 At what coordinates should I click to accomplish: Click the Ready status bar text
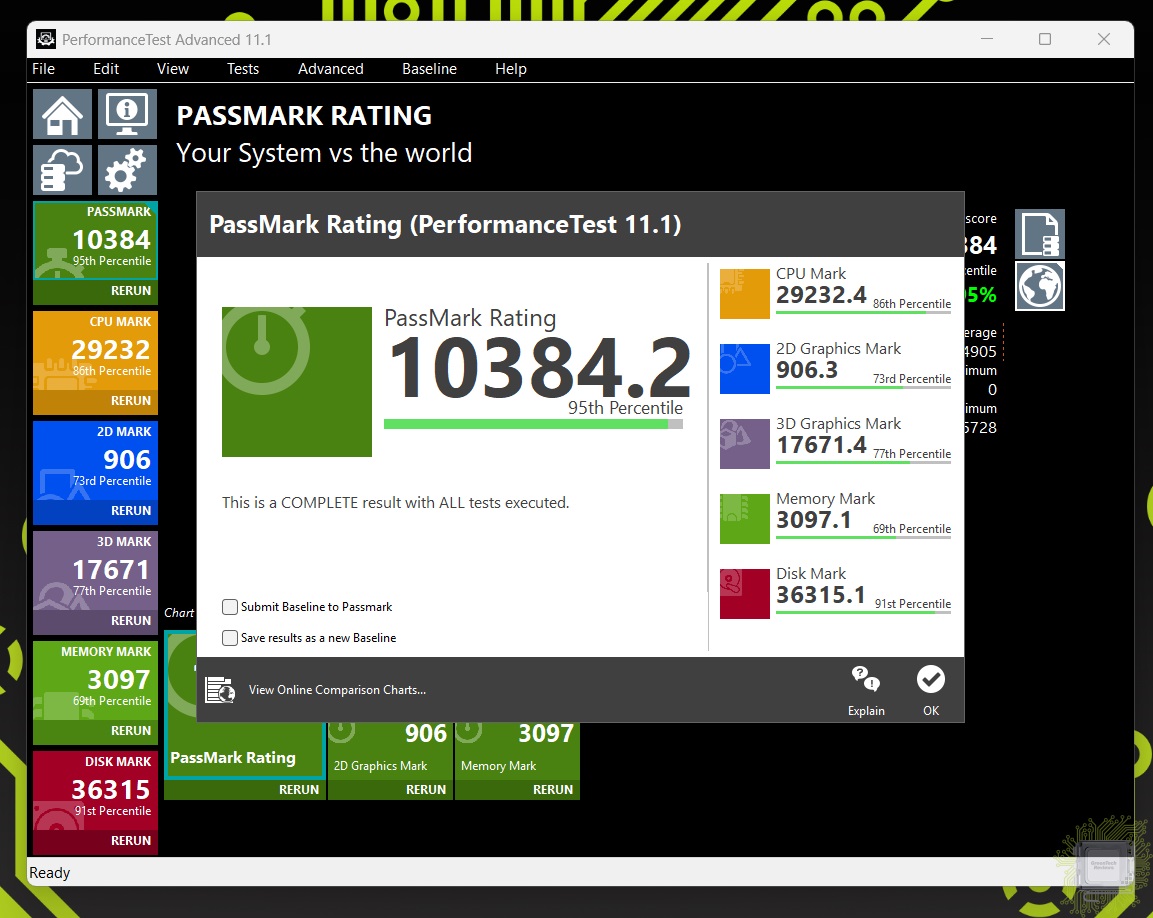click(x=49, y=873)
